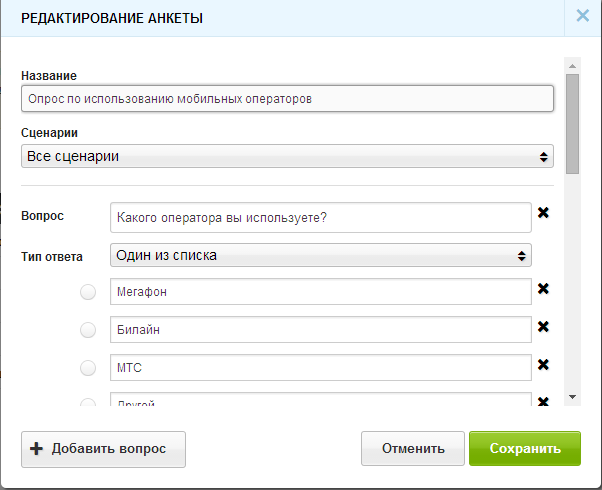Save the survey with Сохранить

(x=524, y=449)
